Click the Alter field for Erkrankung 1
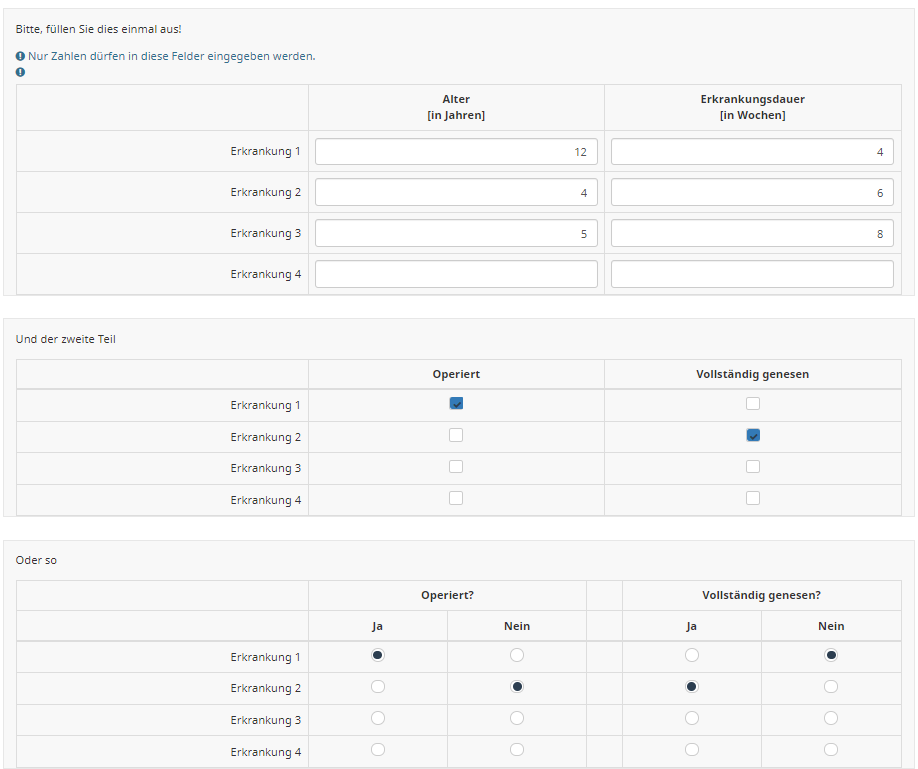The height and width of the screenshot is (769, 918). 456,152
